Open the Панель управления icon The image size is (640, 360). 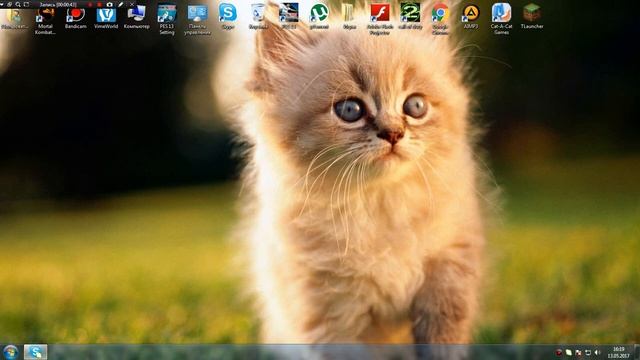tap(198, 20)
